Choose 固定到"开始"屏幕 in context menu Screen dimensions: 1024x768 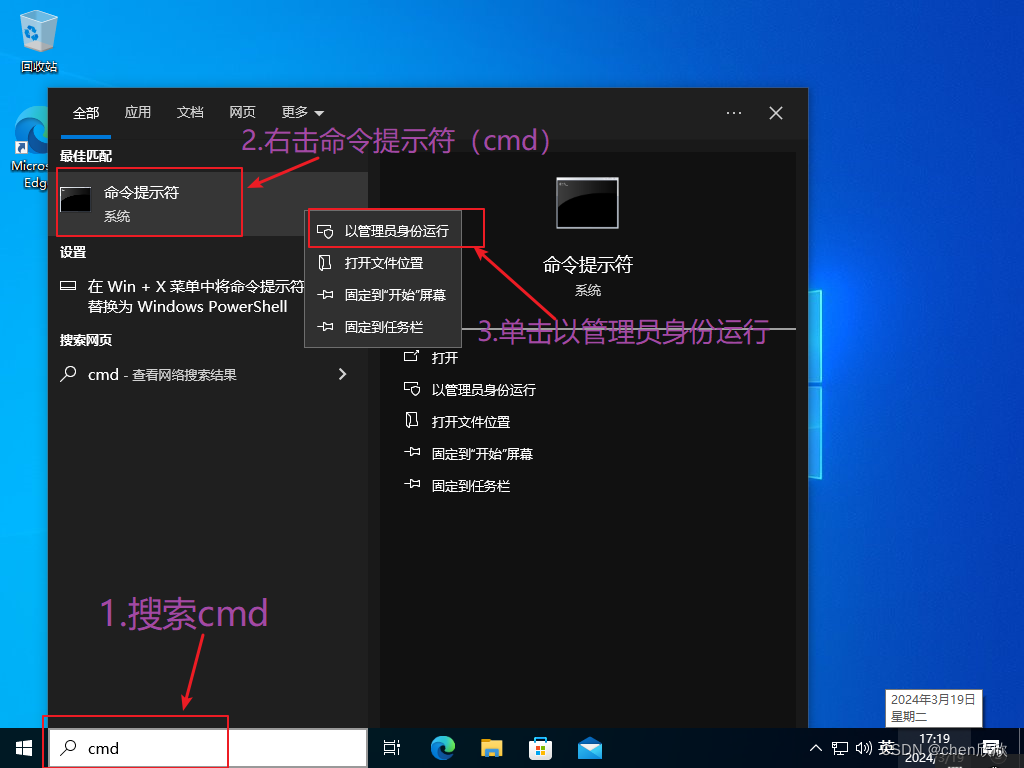point(383,295)
